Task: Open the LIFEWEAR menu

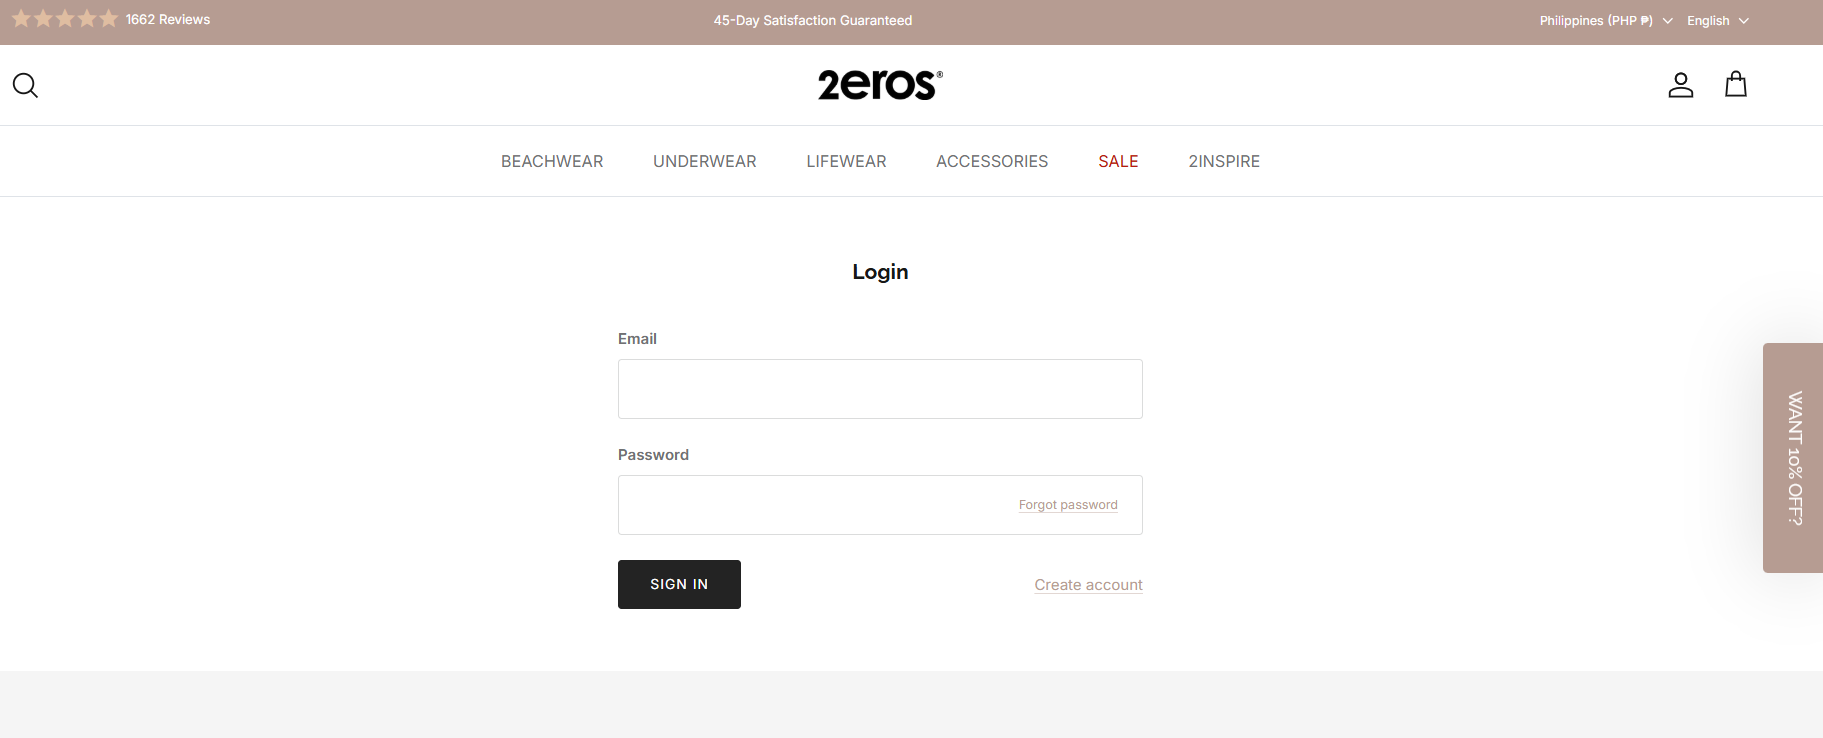Action: [846, 161]
